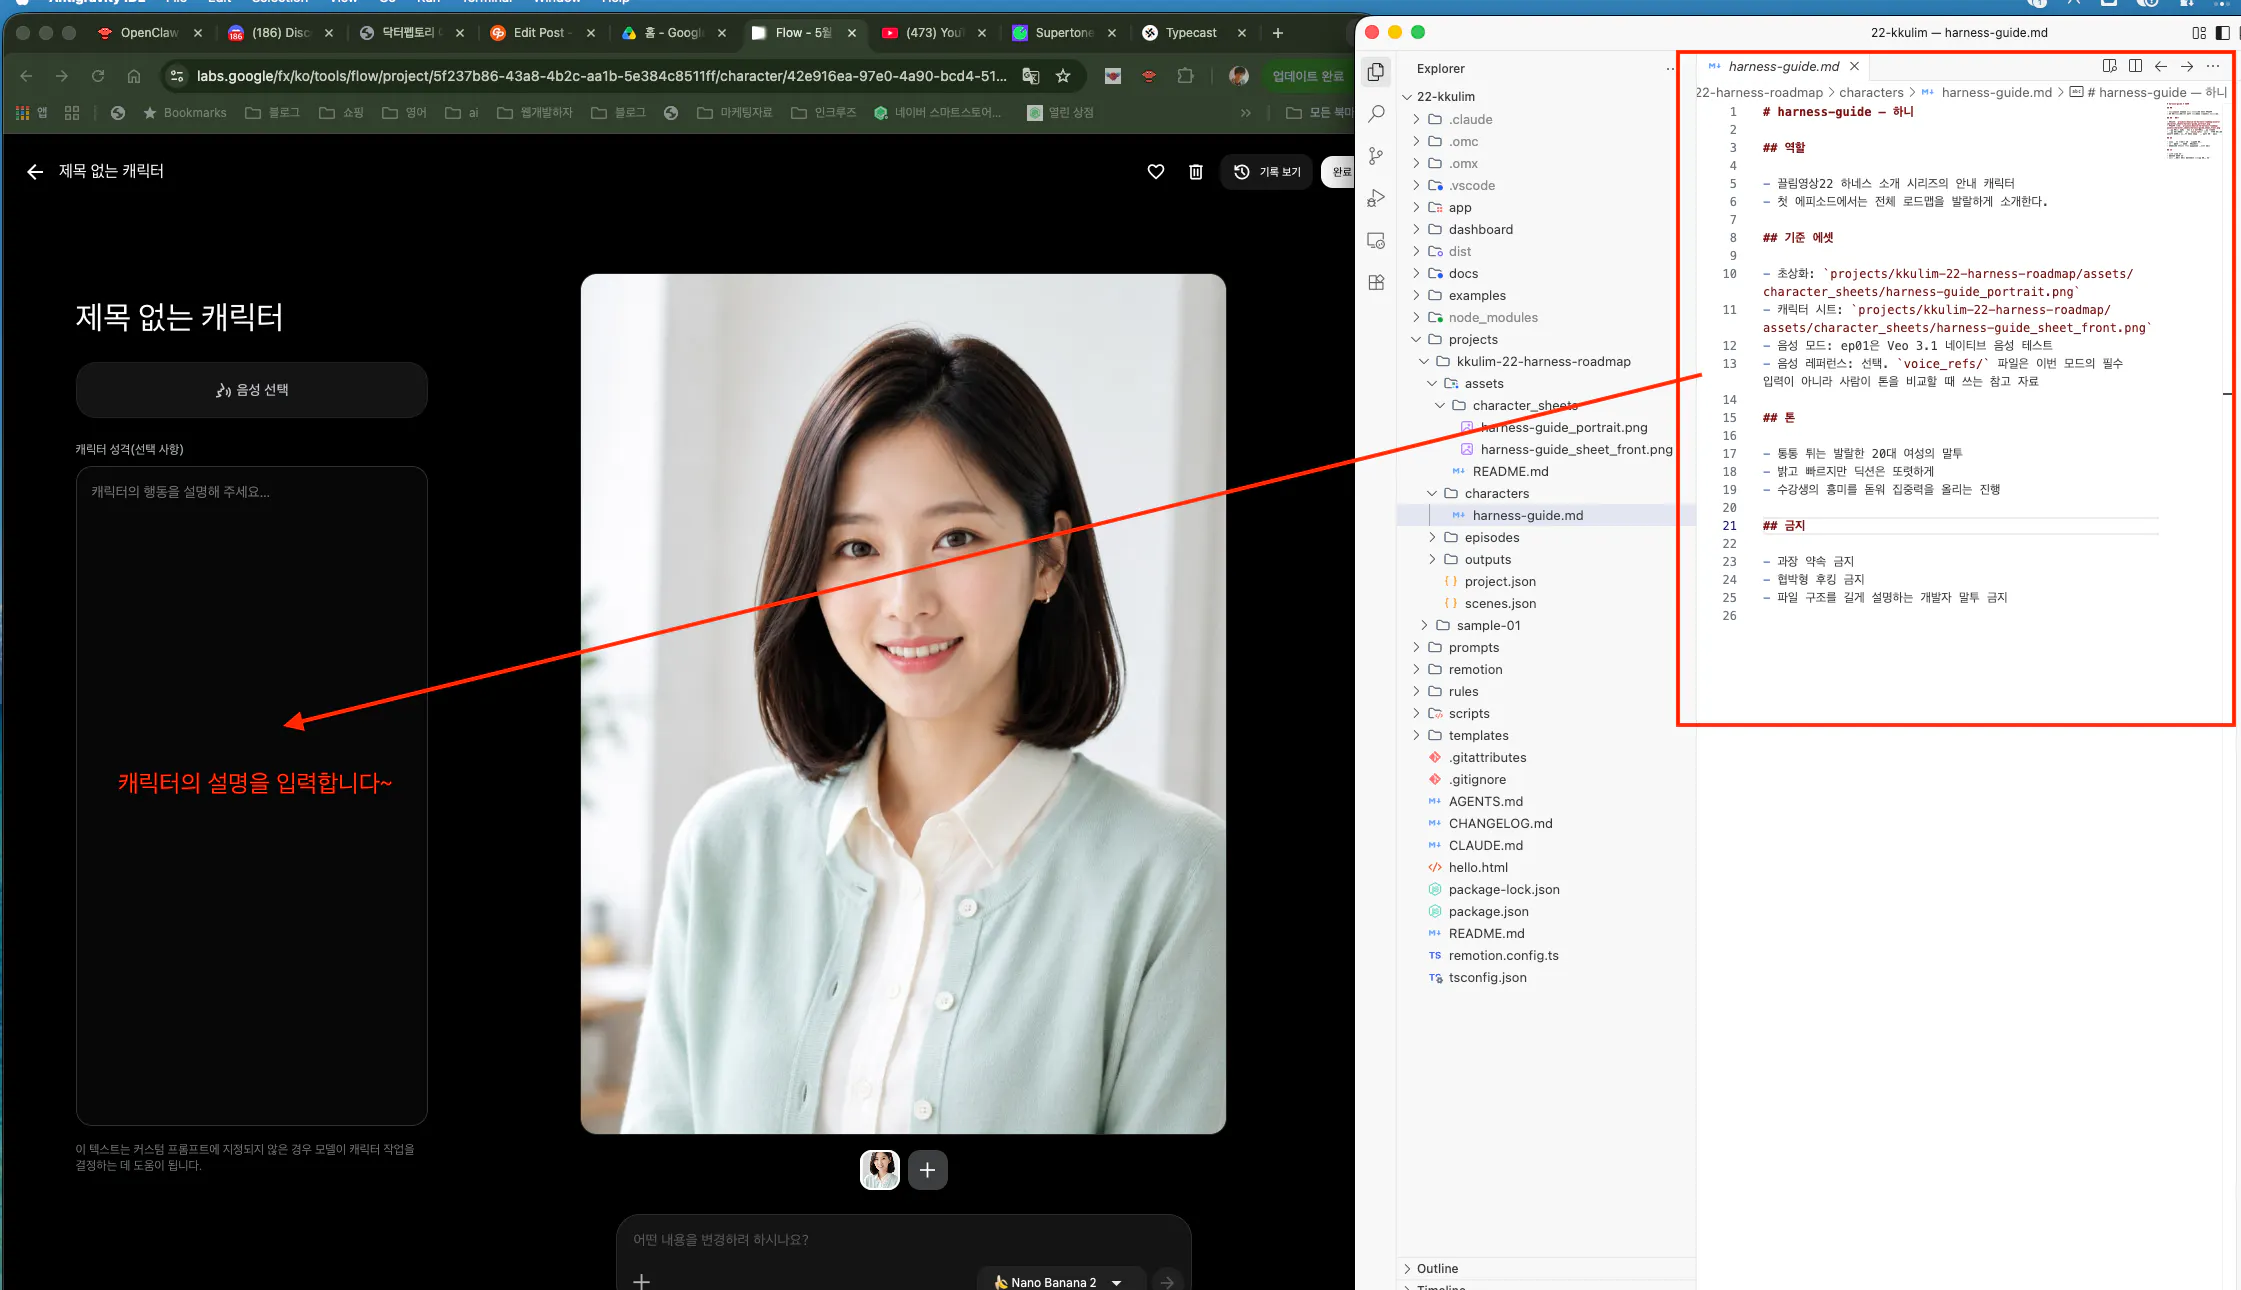Open the Run and Debug view icon
This screenshot has width=2241, height=1290.
[1376, 198]
